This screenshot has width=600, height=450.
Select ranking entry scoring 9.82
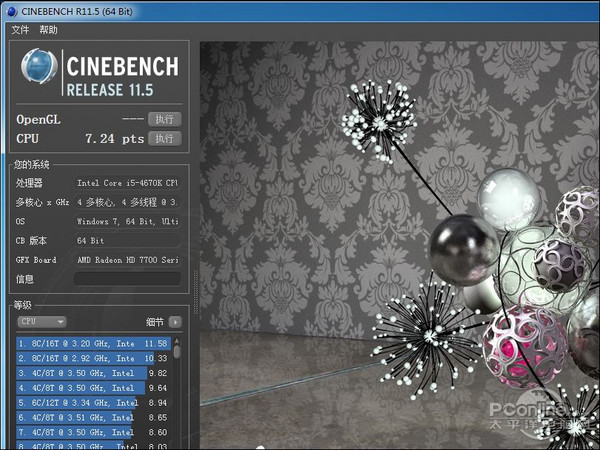click(92, 373)
